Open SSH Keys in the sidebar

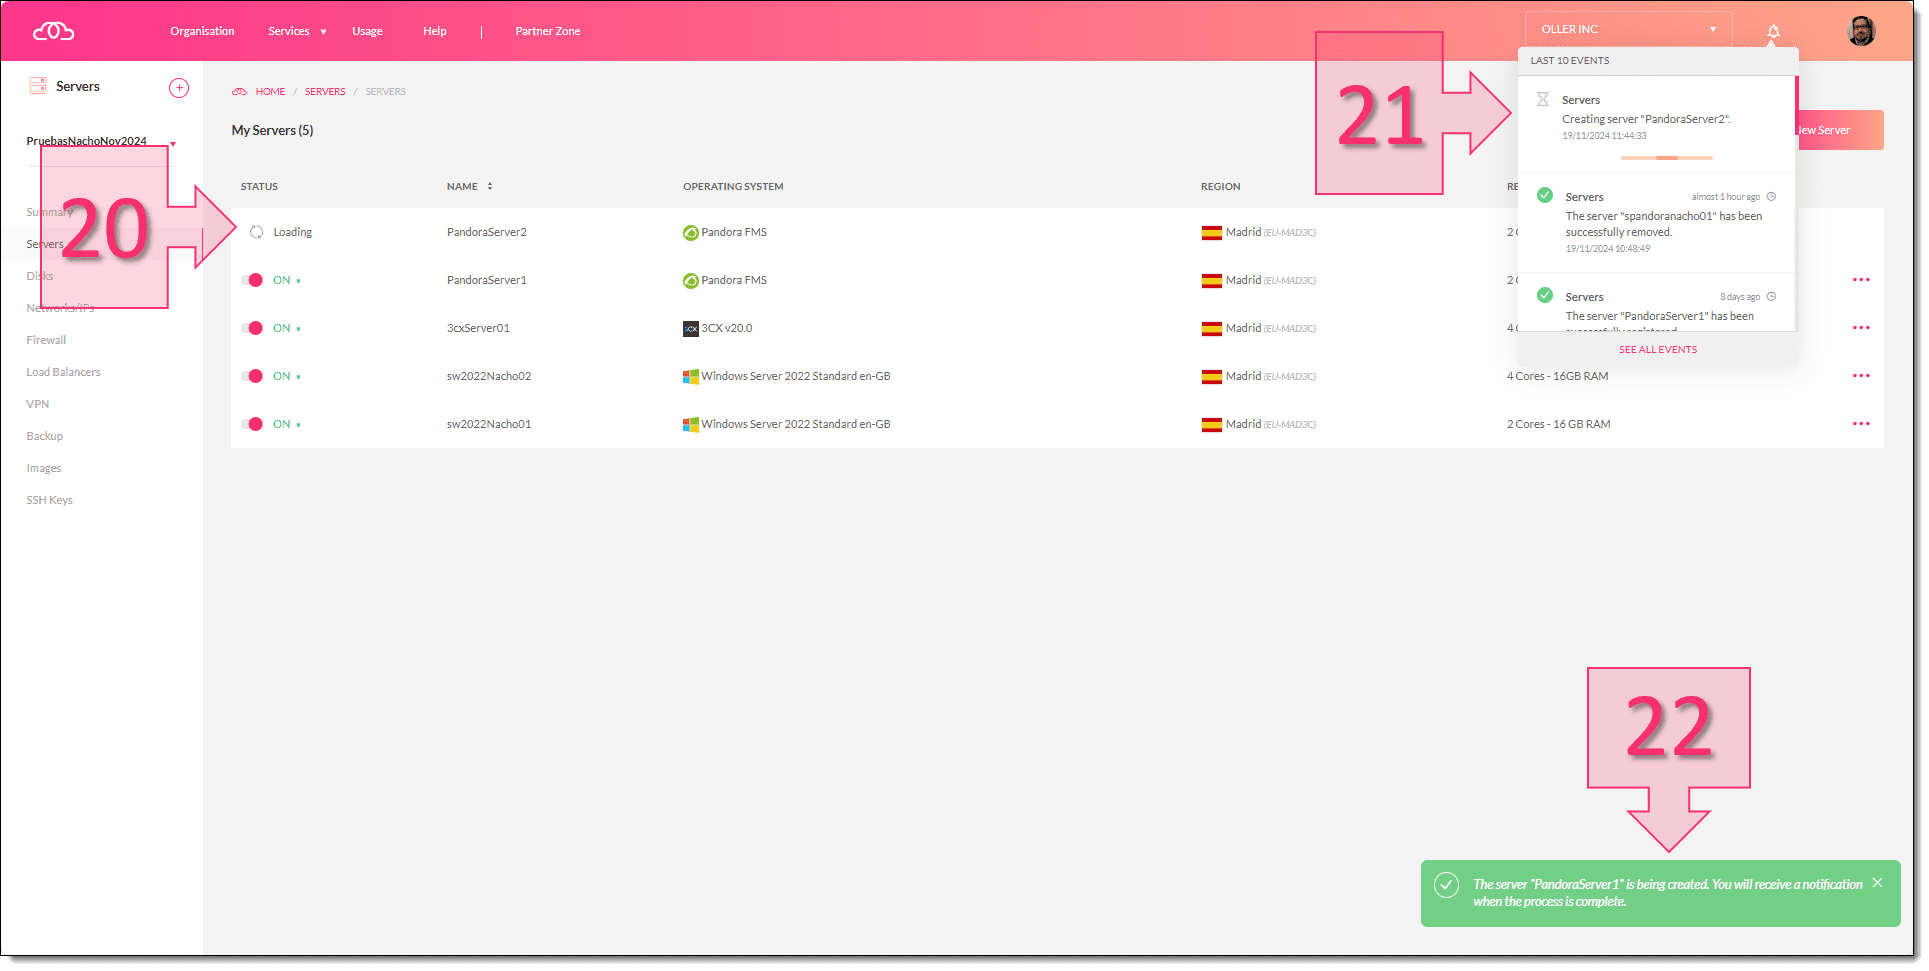click(49, 500)
